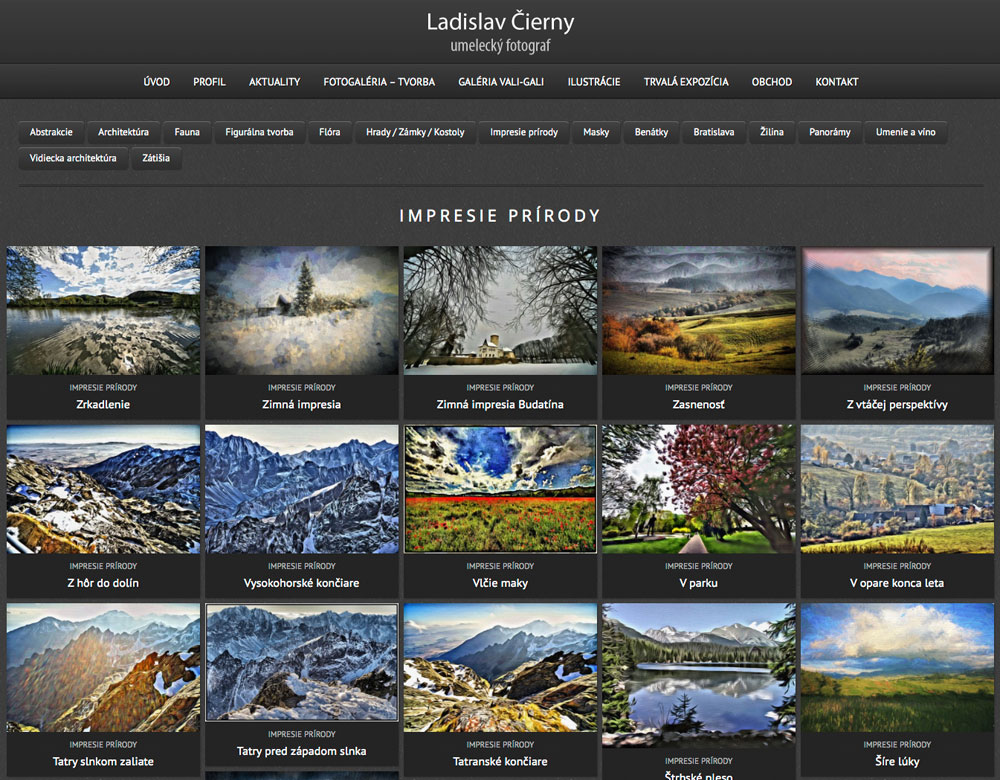View the Z vtáčej perspektívy image
The image size is (1000, 780).
(x=897, y=311)
